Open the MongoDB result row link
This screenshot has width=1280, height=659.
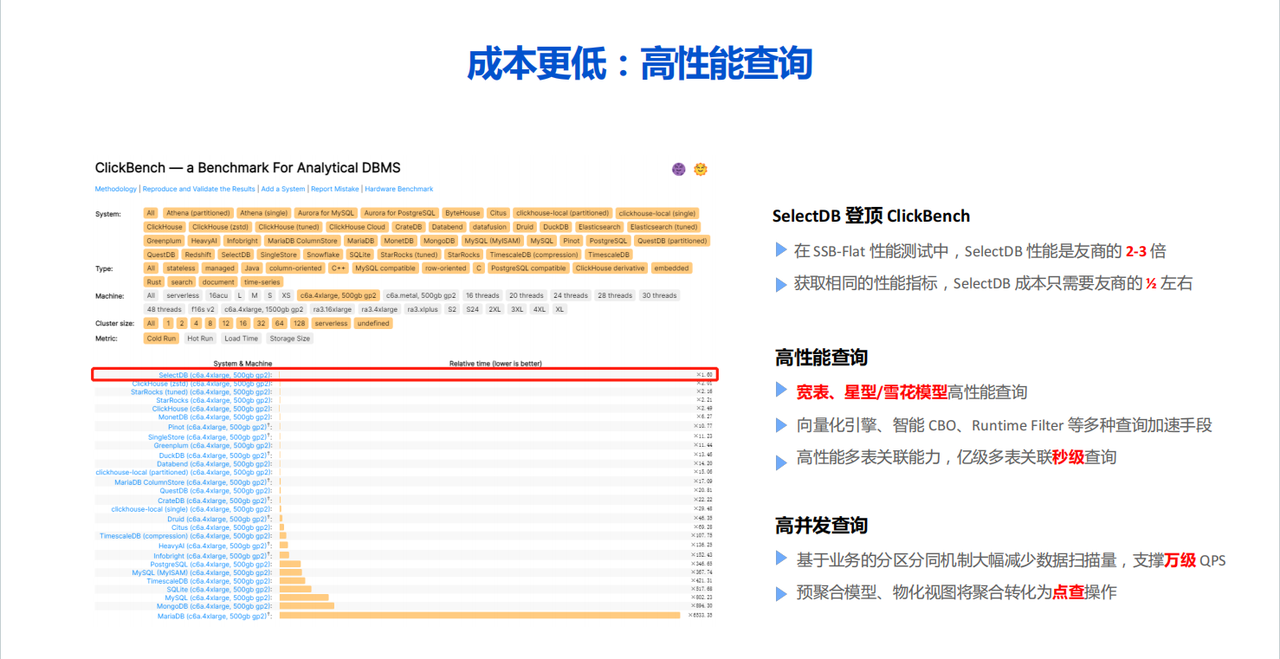pyautogui.click(x=214, y=606)
